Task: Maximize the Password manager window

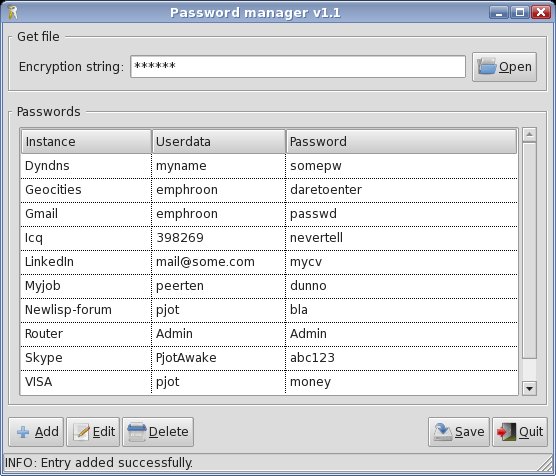Action: (x=520, y=12)
